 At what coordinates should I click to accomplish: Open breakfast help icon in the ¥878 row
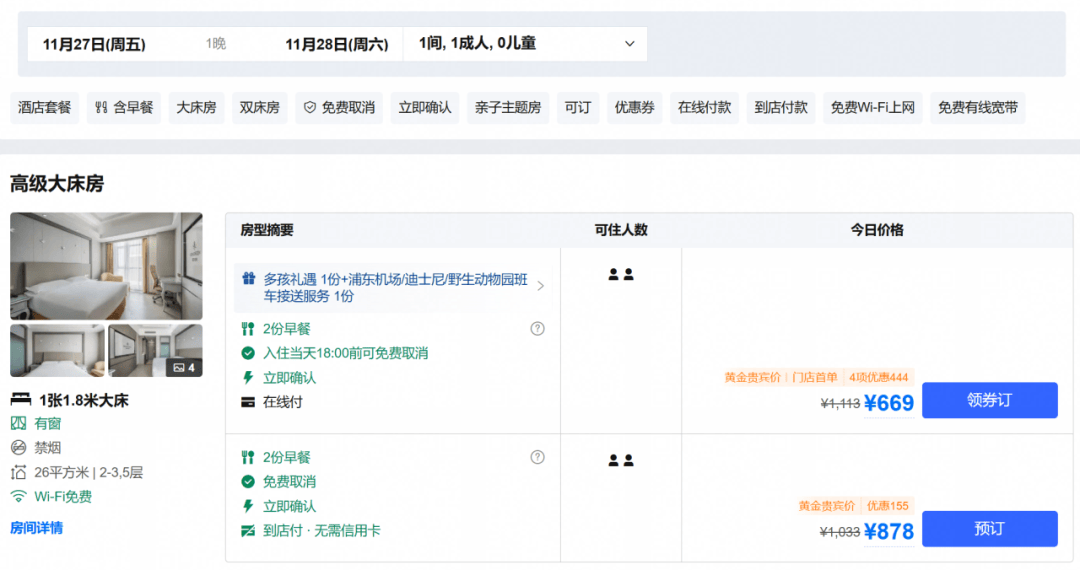[537, 457]
